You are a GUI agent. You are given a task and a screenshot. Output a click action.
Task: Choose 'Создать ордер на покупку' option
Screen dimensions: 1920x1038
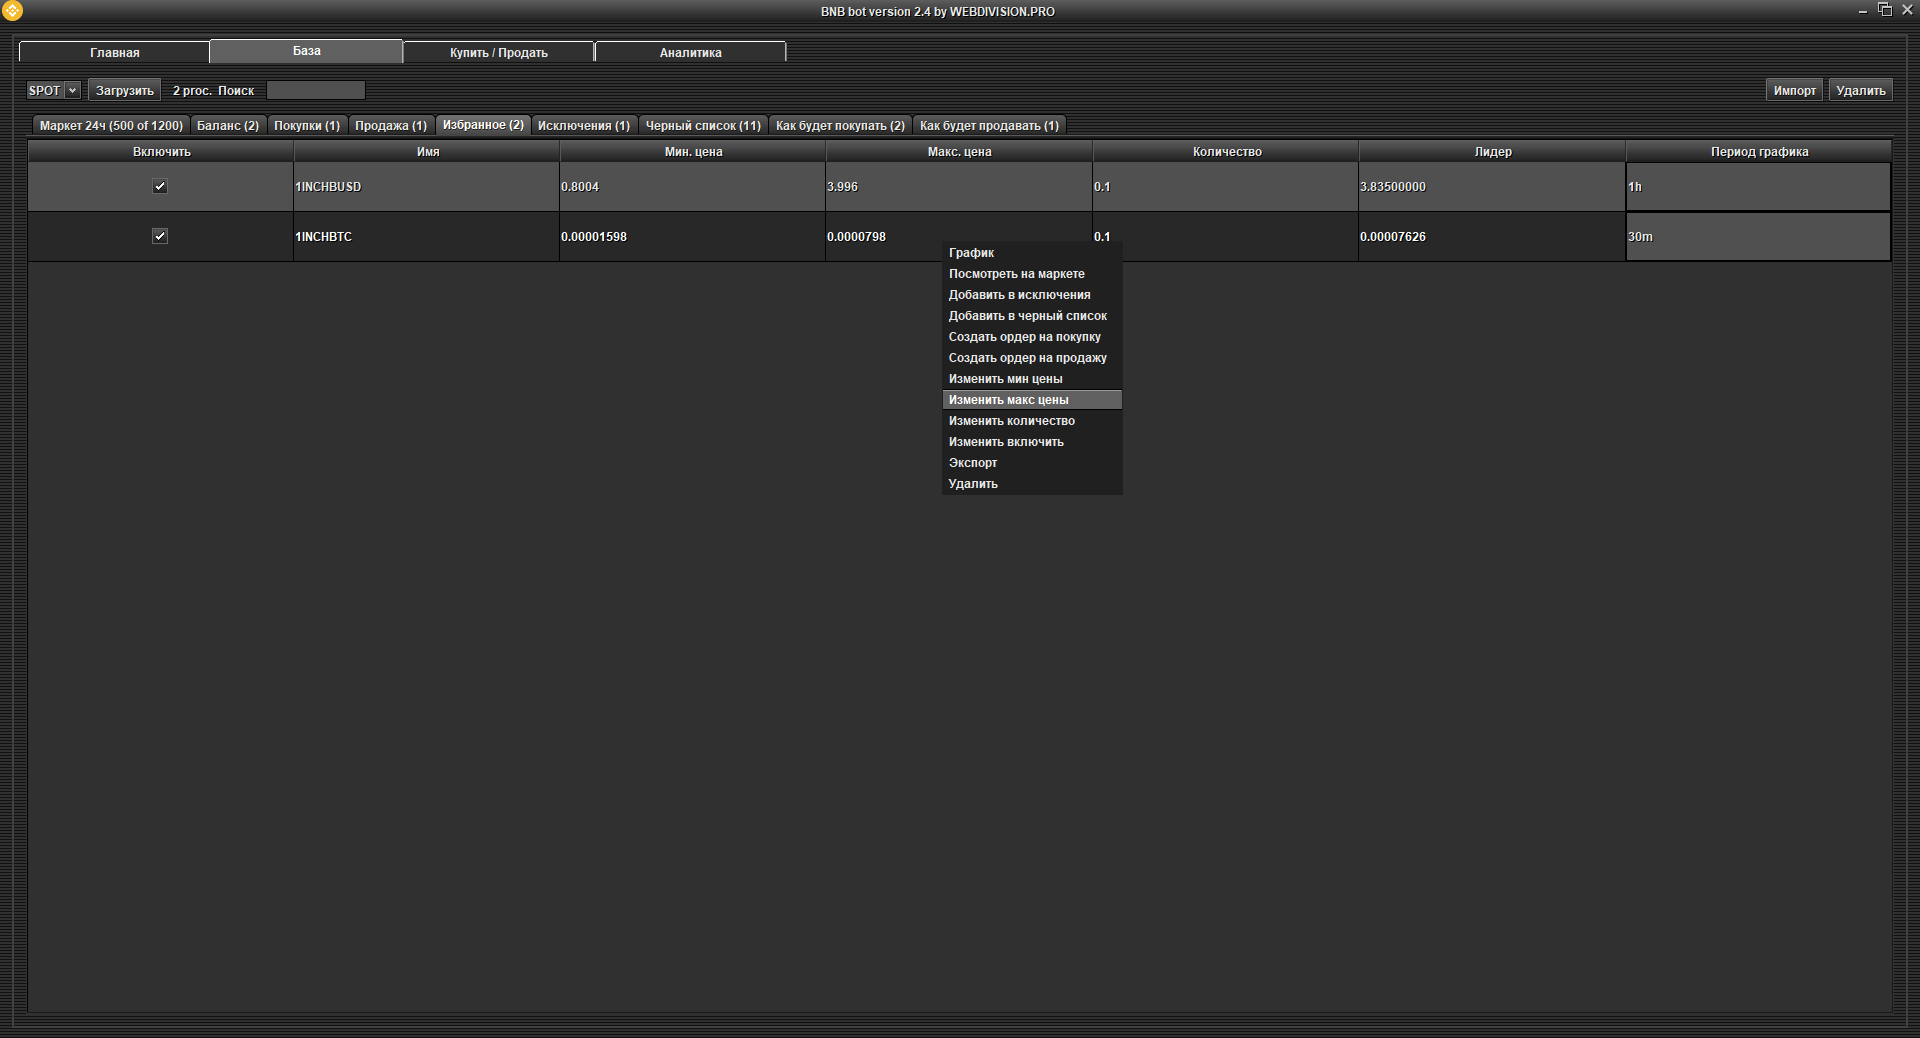pyautogui.click(x=1024, y=337)
